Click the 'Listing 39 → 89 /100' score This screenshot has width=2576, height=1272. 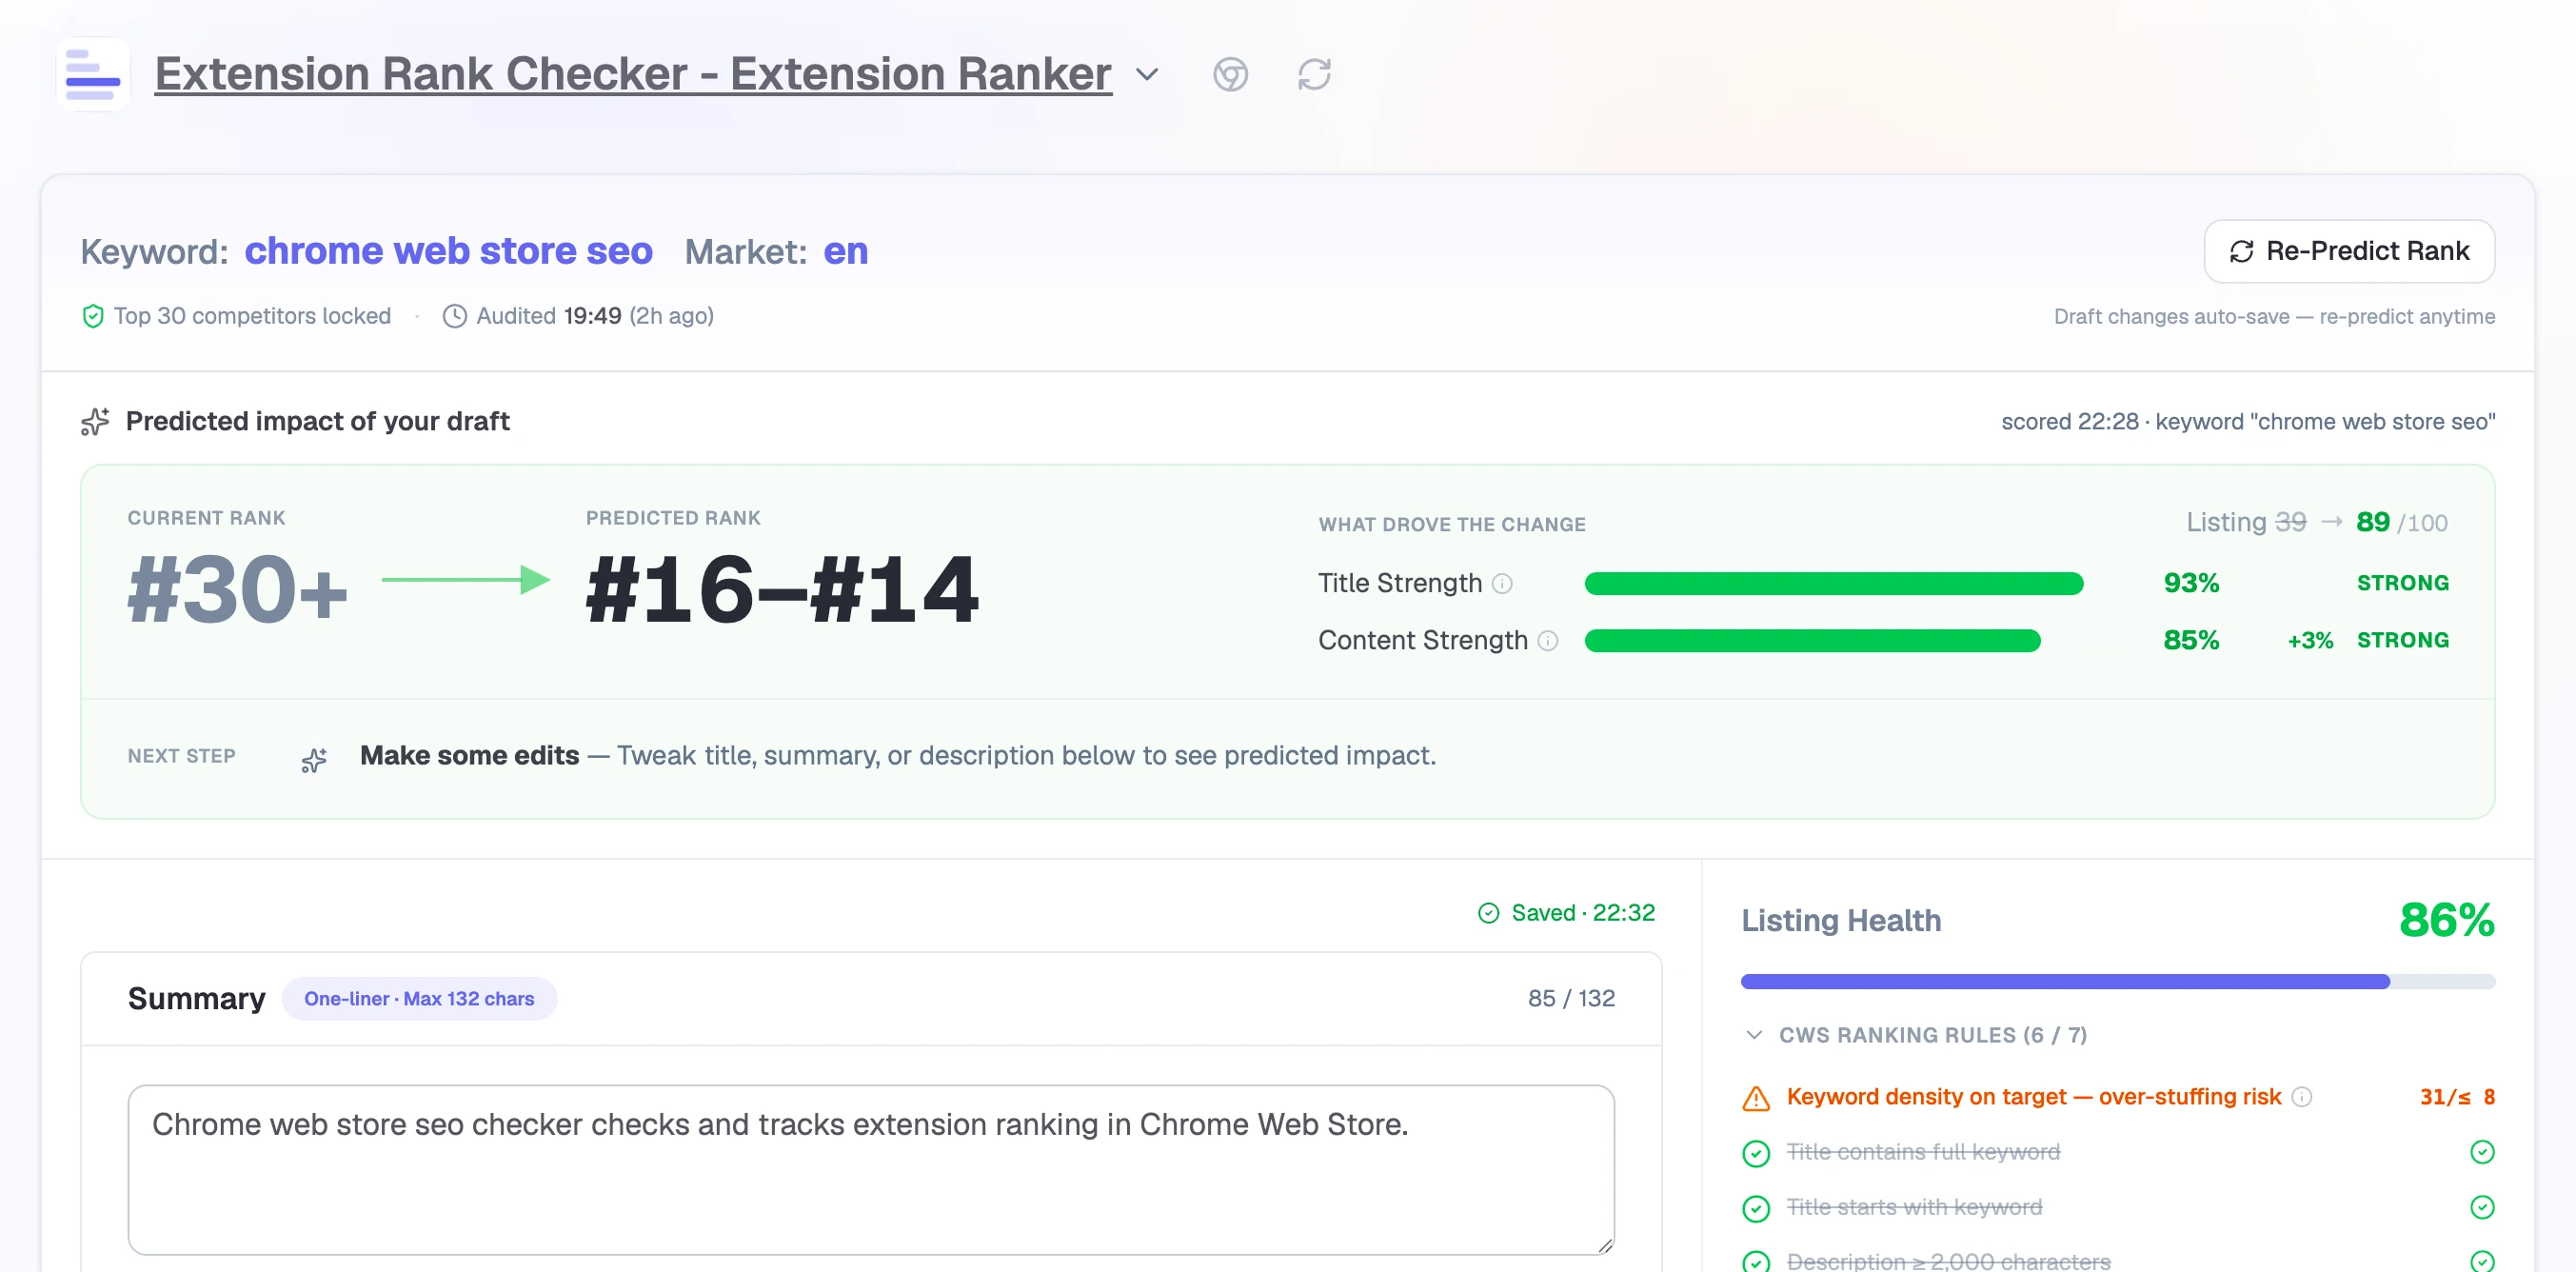coord(2316,523)
